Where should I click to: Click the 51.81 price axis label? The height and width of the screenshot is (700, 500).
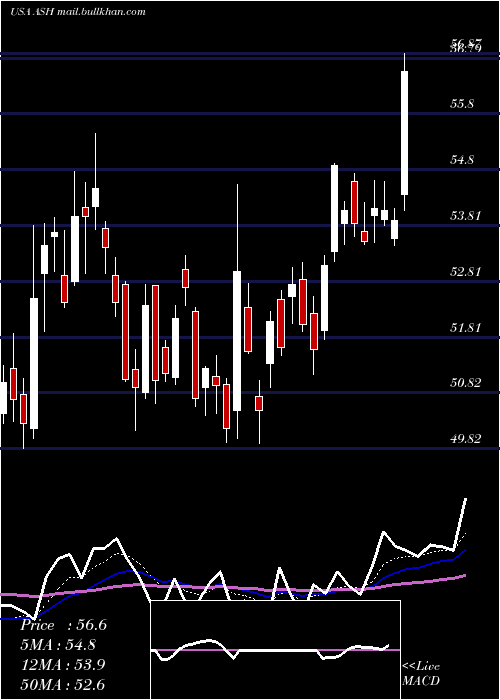click(x=466, y=328)
